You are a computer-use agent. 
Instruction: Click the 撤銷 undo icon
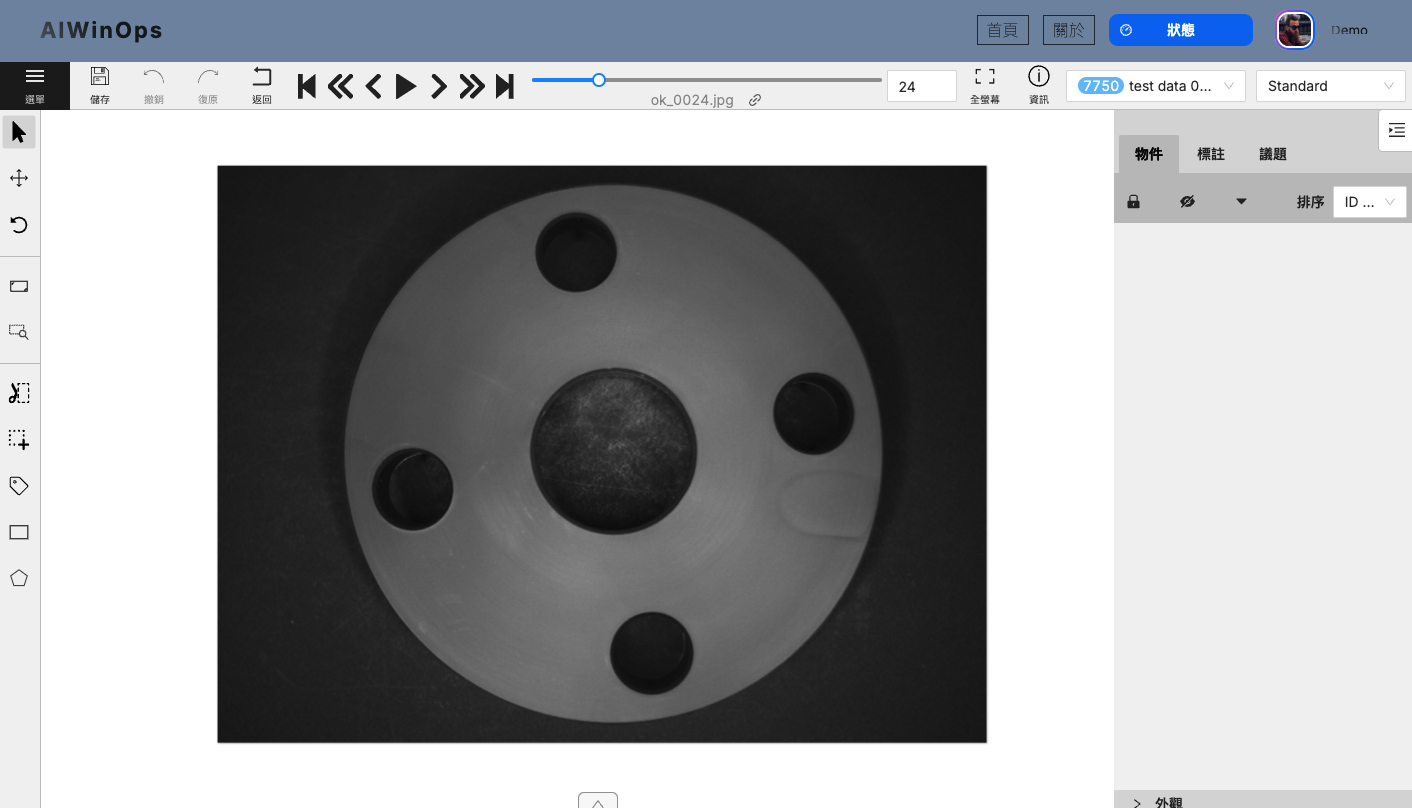click(153, 85)
